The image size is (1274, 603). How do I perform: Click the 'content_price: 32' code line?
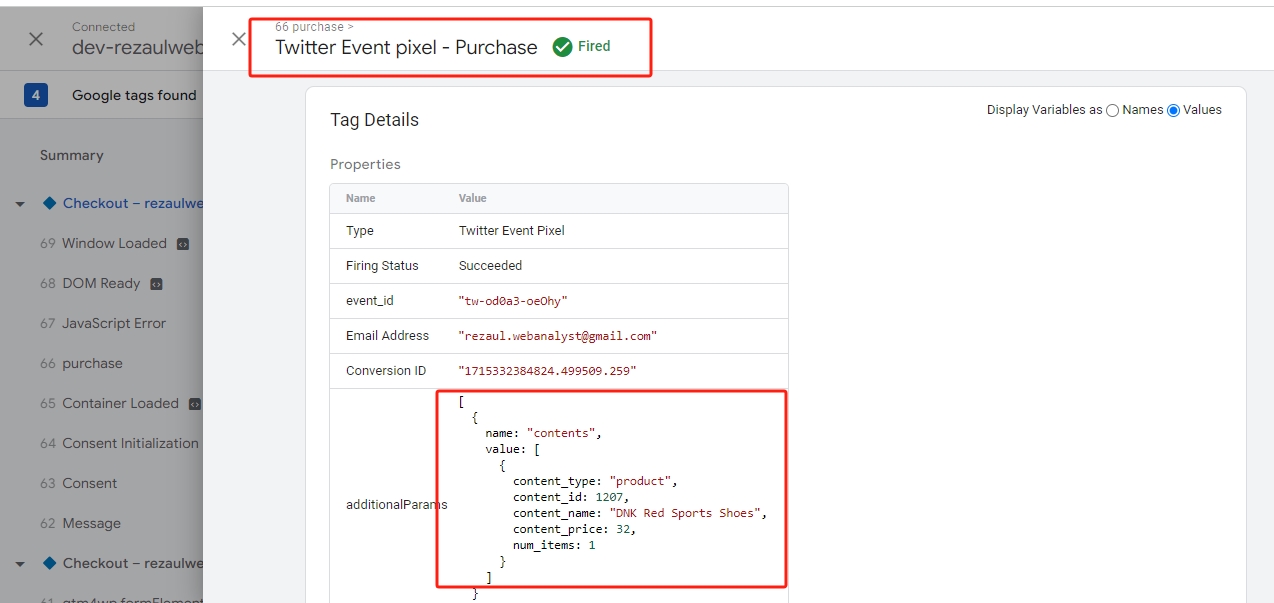tap(575, 529)
